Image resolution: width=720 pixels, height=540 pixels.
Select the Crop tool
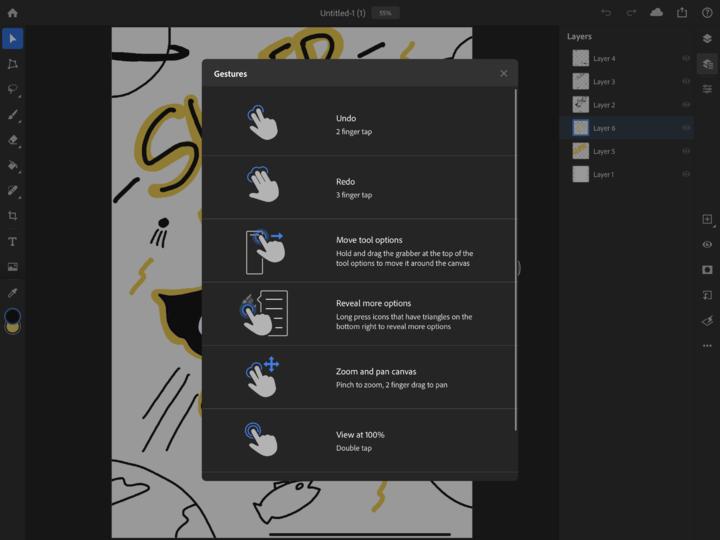tap(13, 216)
